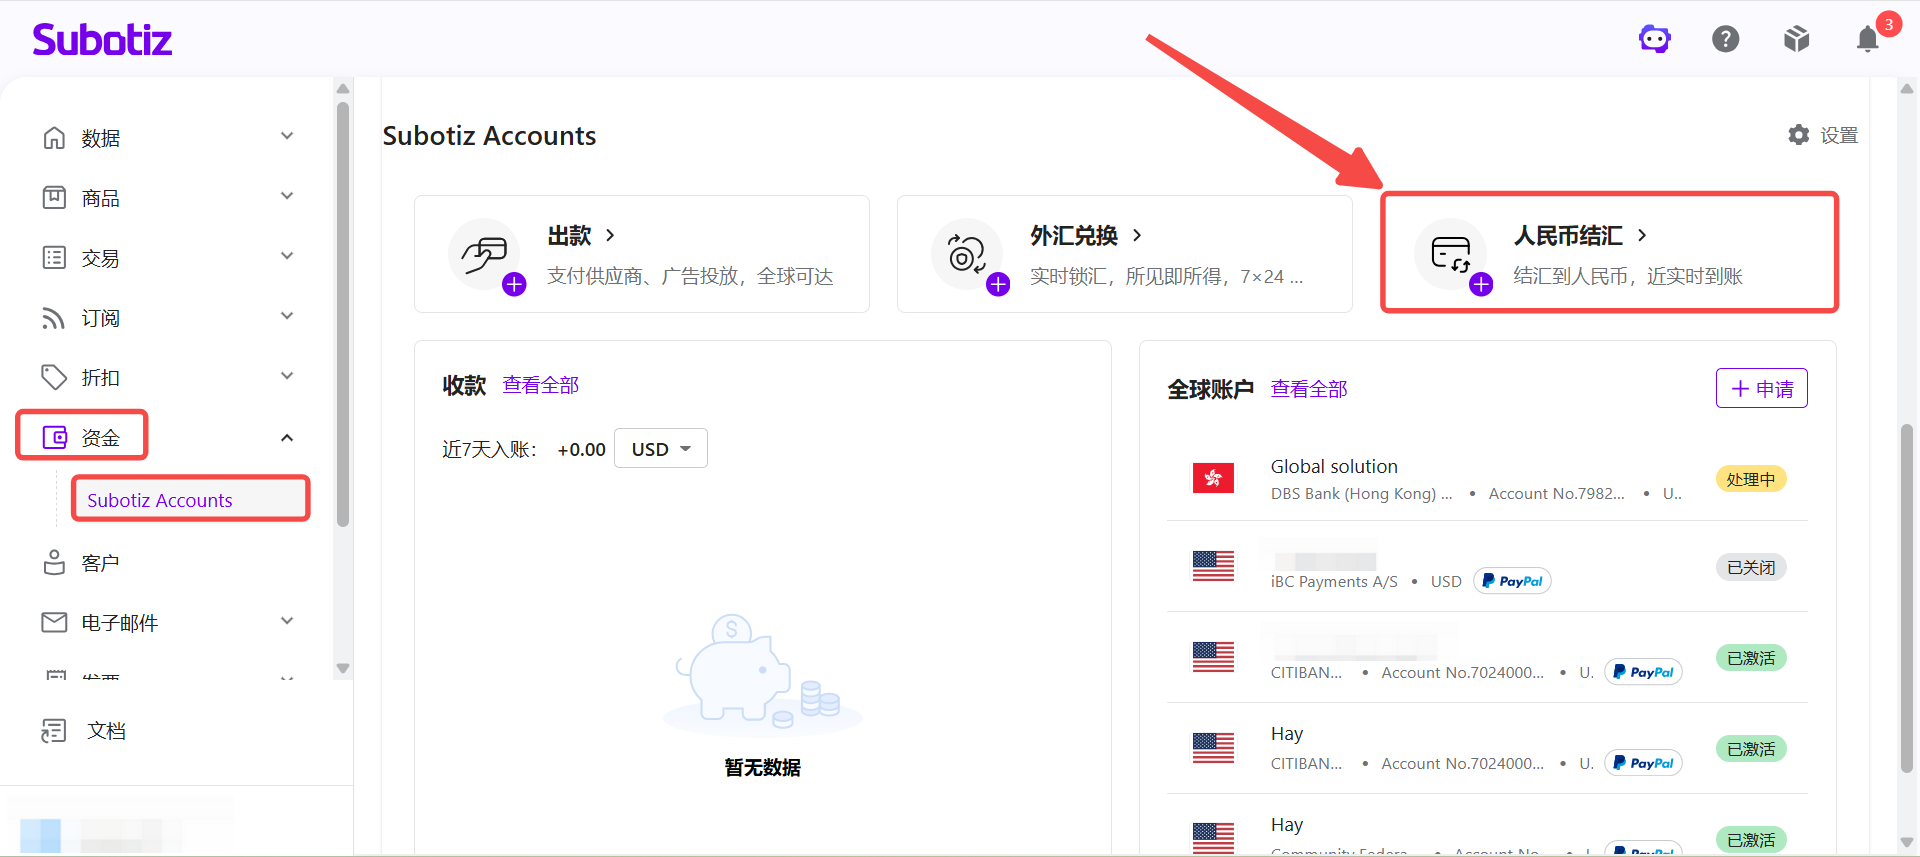Click the Global solution account name
Image resolution: width=1920 pixels, height=857 pixels.
[1334, 466]
